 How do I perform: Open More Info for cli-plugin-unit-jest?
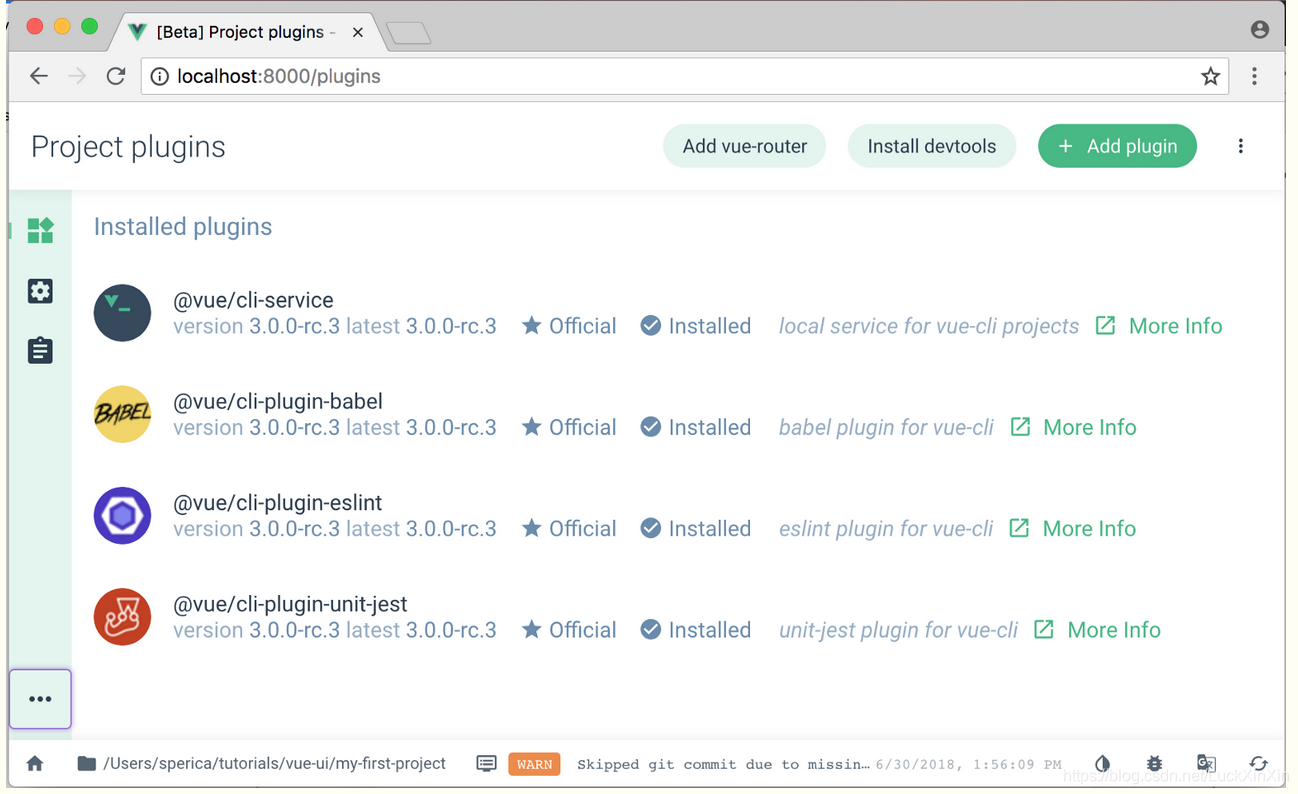[1114, 630]
